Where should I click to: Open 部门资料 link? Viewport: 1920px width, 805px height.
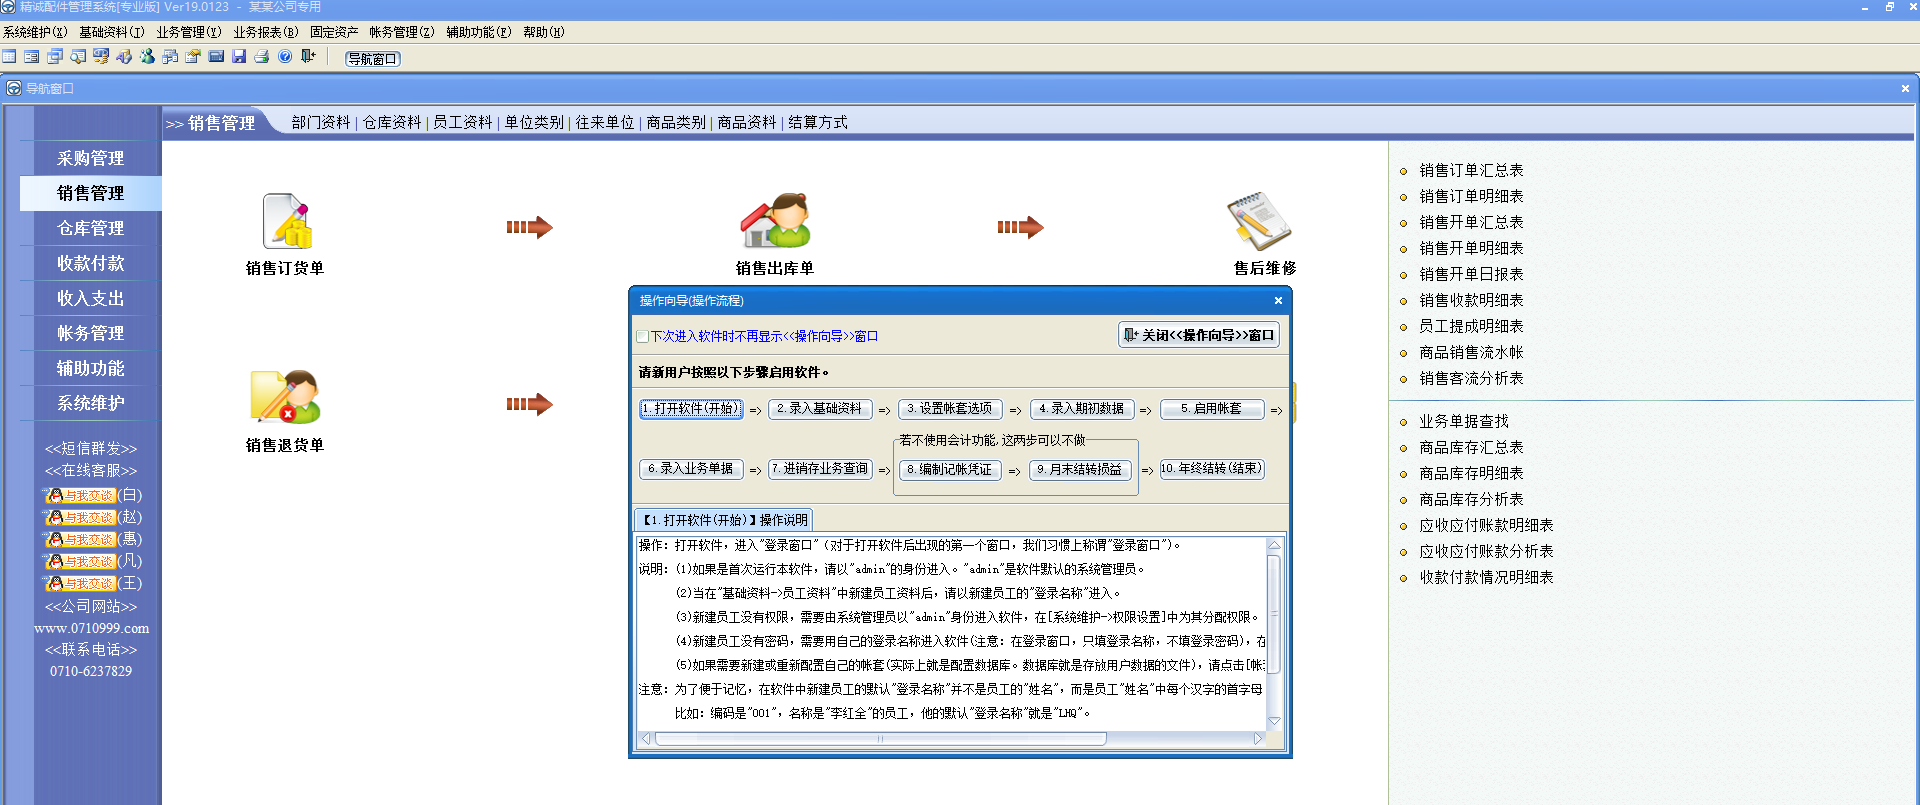coord(321,122)
